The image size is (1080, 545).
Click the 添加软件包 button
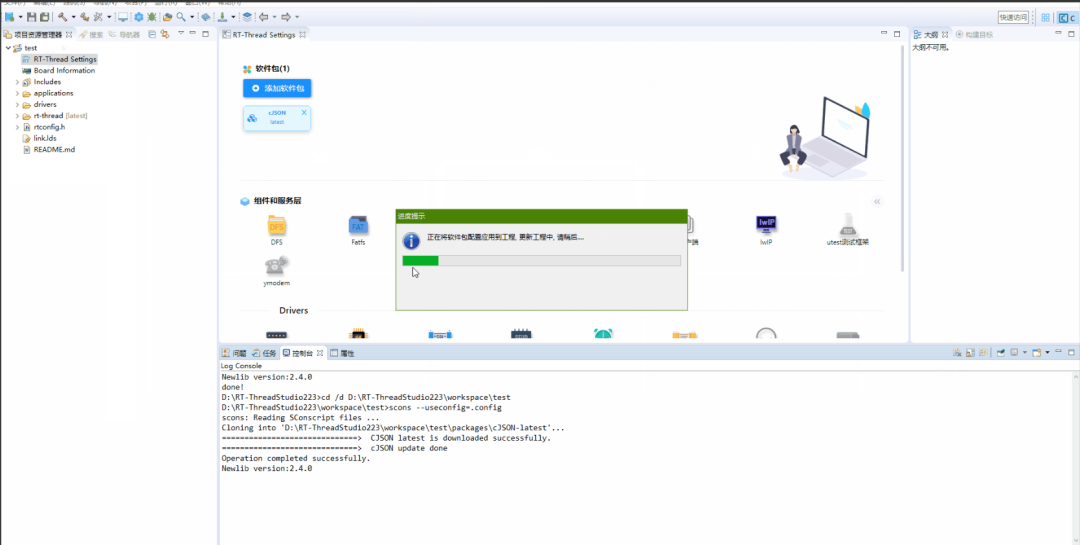coord(277,88)
